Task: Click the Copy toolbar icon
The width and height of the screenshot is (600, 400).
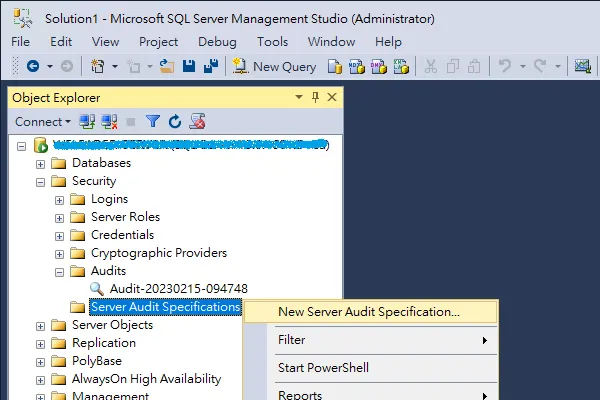Action: tap(453, 67)
